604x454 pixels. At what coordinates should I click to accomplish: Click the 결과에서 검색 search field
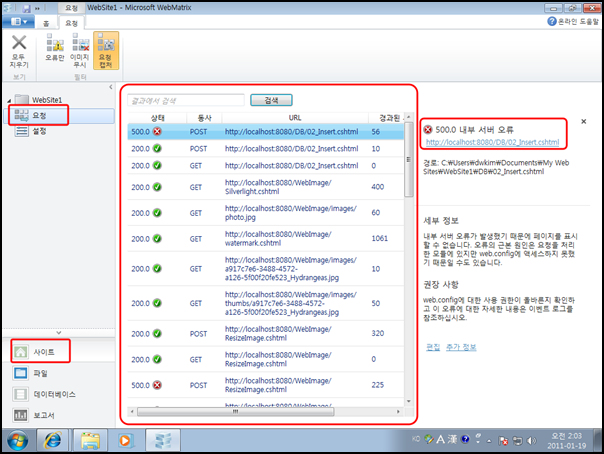pyautogui.click(x=186, y=101)
